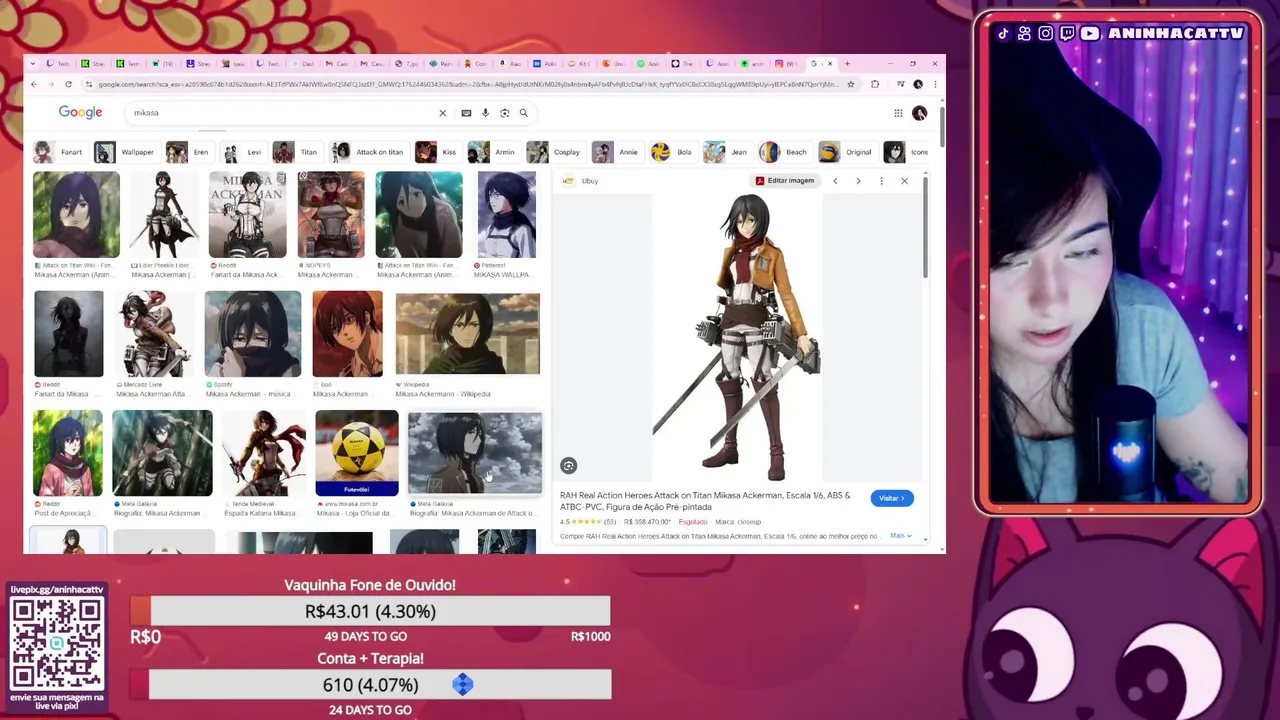1280x720 pixels.
Task: Click the Twitch icon on webcam overlay
Action: coord(1067,33)
